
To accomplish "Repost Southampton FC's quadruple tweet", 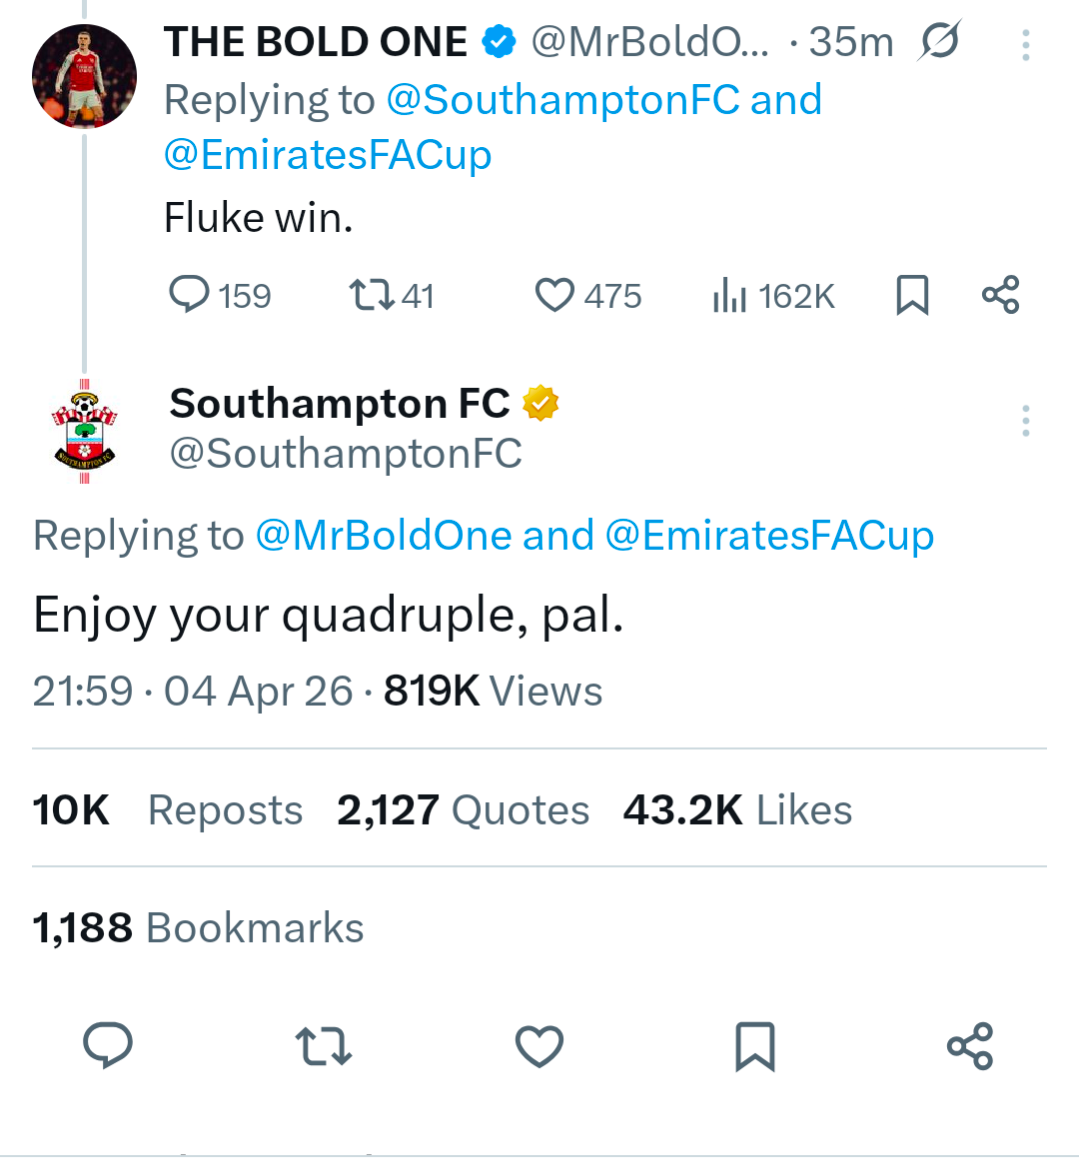I will [324, 1046].
